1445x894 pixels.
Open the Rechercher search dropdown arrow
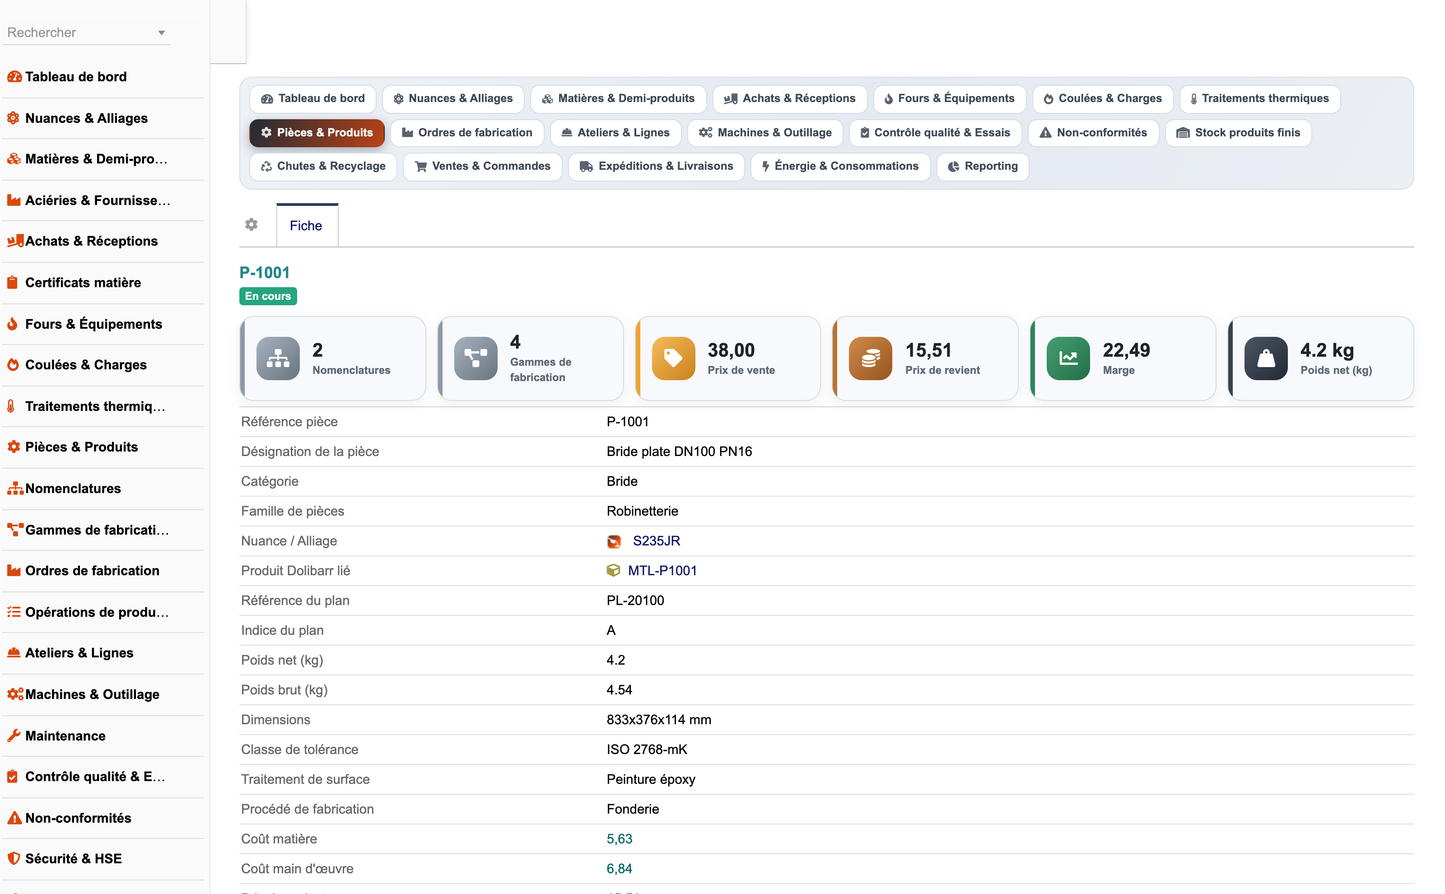pyautogui.click(x=161, y=33)
